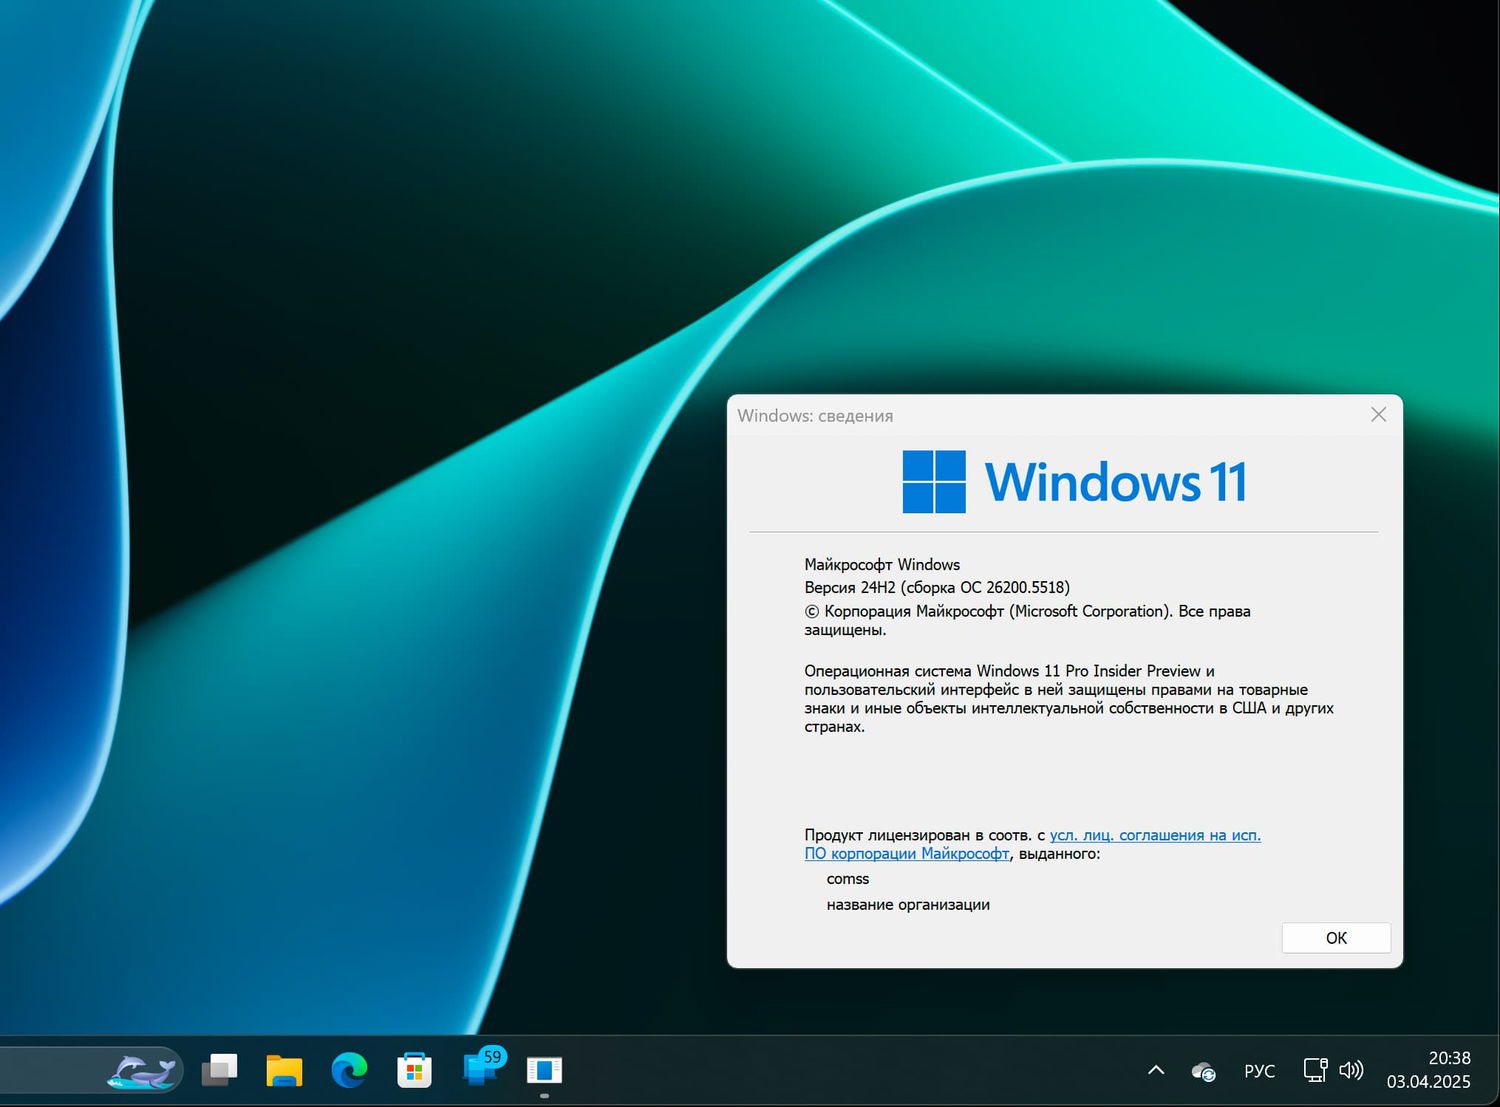
Task: Open the taskbar app showing 59 notifications
Action: (481, 1072)
